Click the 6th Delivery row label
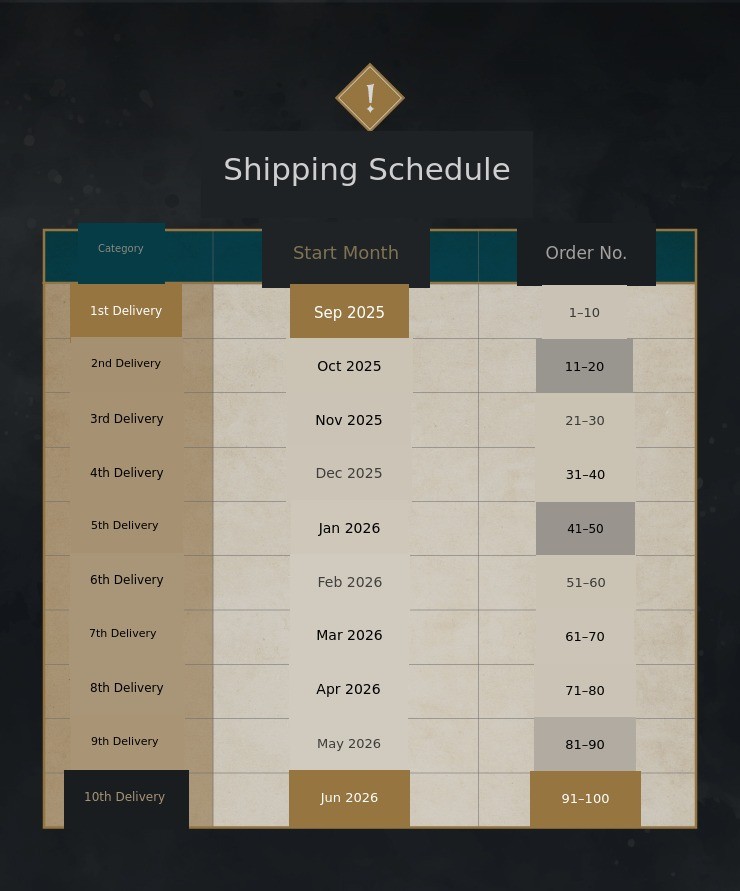The image size is (740, 891). click(x=126, y=580)
